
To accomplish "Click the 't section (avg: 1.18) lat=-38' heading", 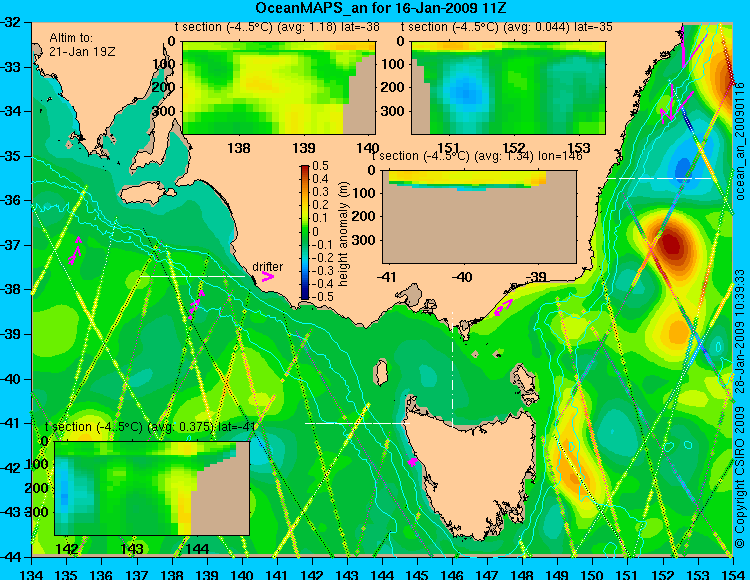I will (277, 27).
